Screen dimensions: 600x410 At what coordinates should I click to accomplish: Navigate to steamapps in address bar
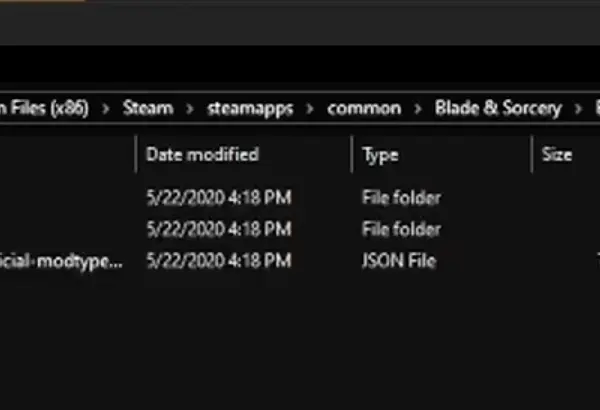tap(250, 109)
